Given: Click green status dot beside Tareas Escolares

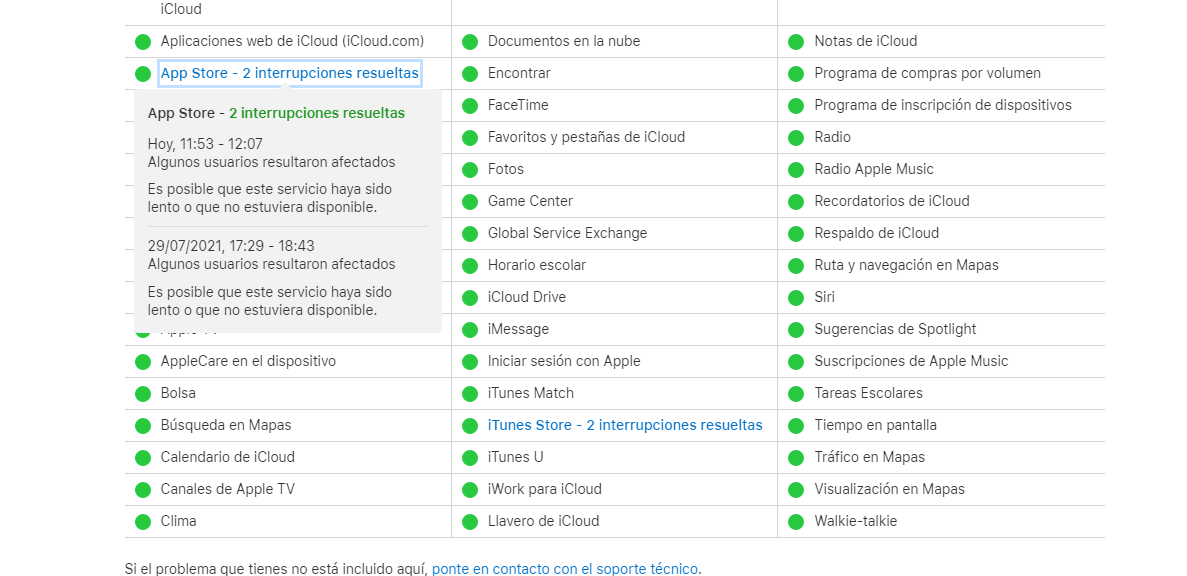Looking at the screenshot, I should tap(796, 394).
